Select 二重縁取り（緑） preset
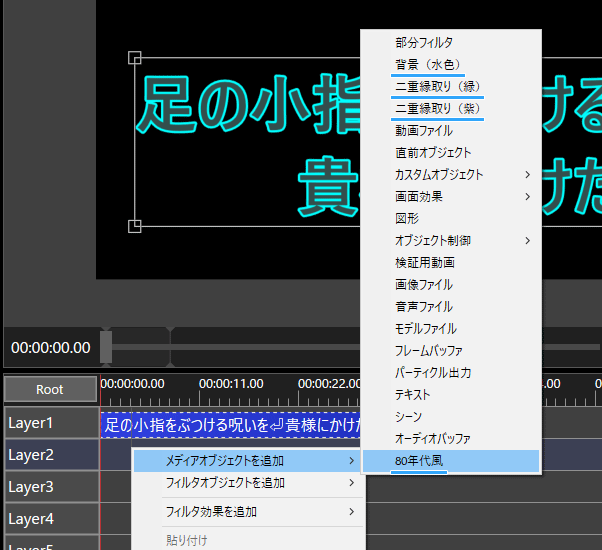The image size is (602, 550). pos(438,87)
